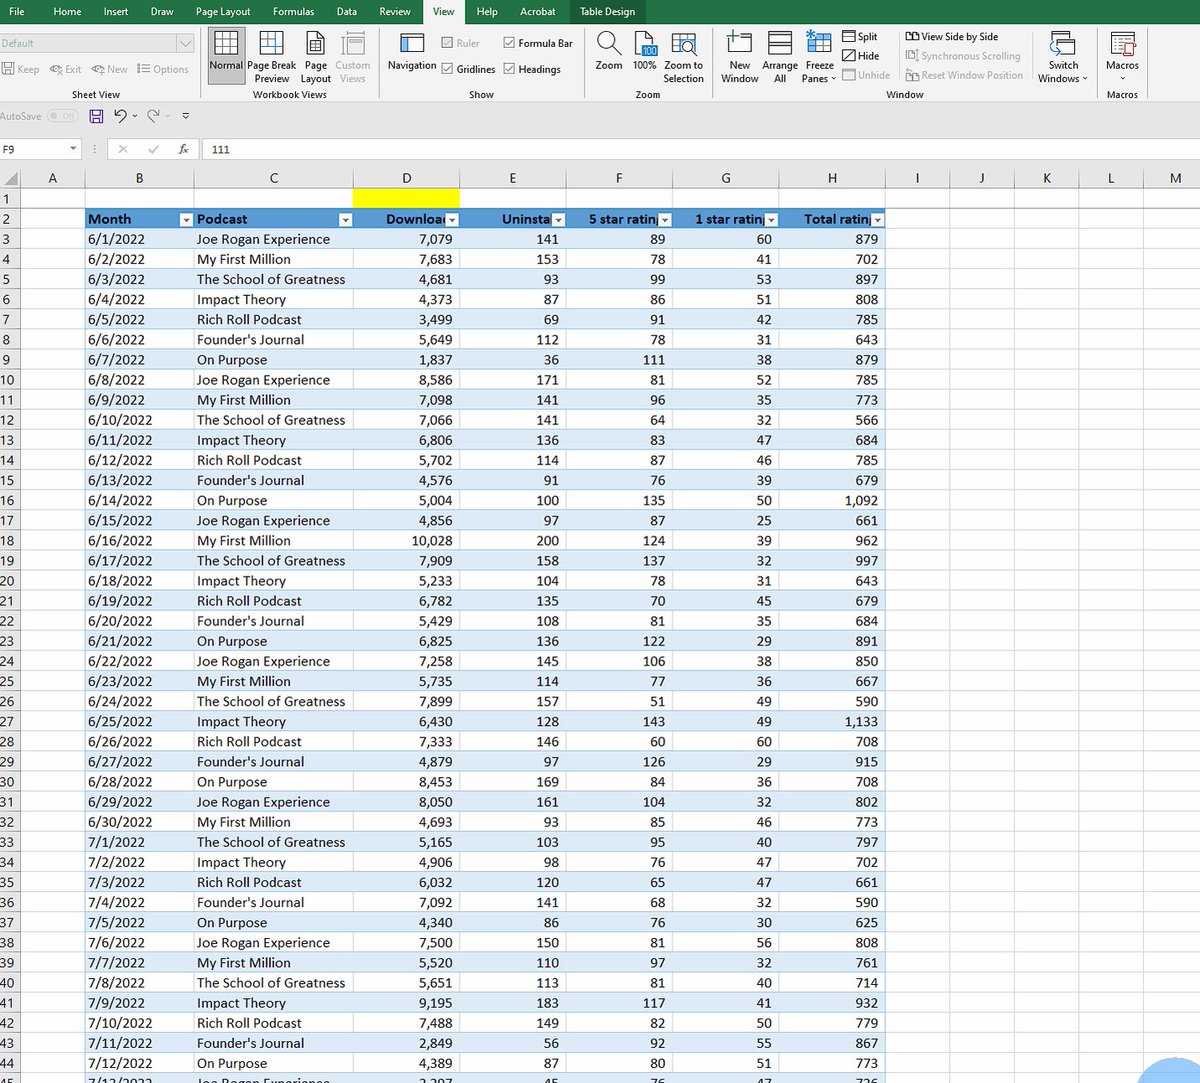
Task: Open the Month column filter dropdown
Action: point(185,219)
